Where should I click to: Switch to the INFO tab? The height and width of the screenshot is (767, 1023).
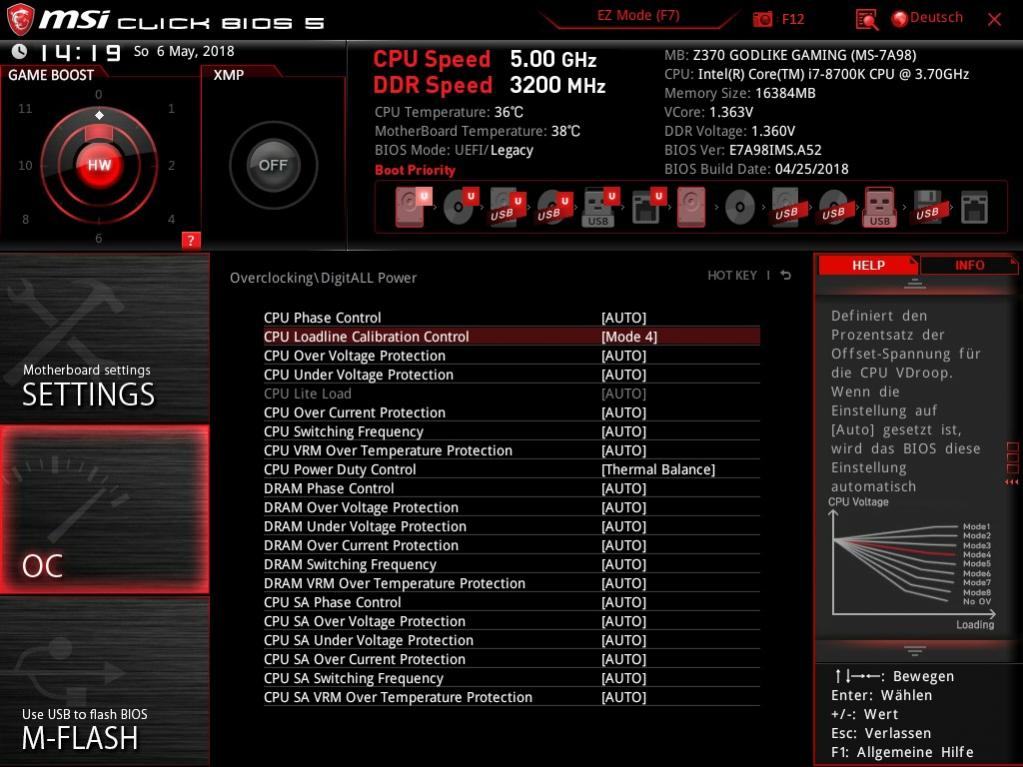tap(969, 265)
